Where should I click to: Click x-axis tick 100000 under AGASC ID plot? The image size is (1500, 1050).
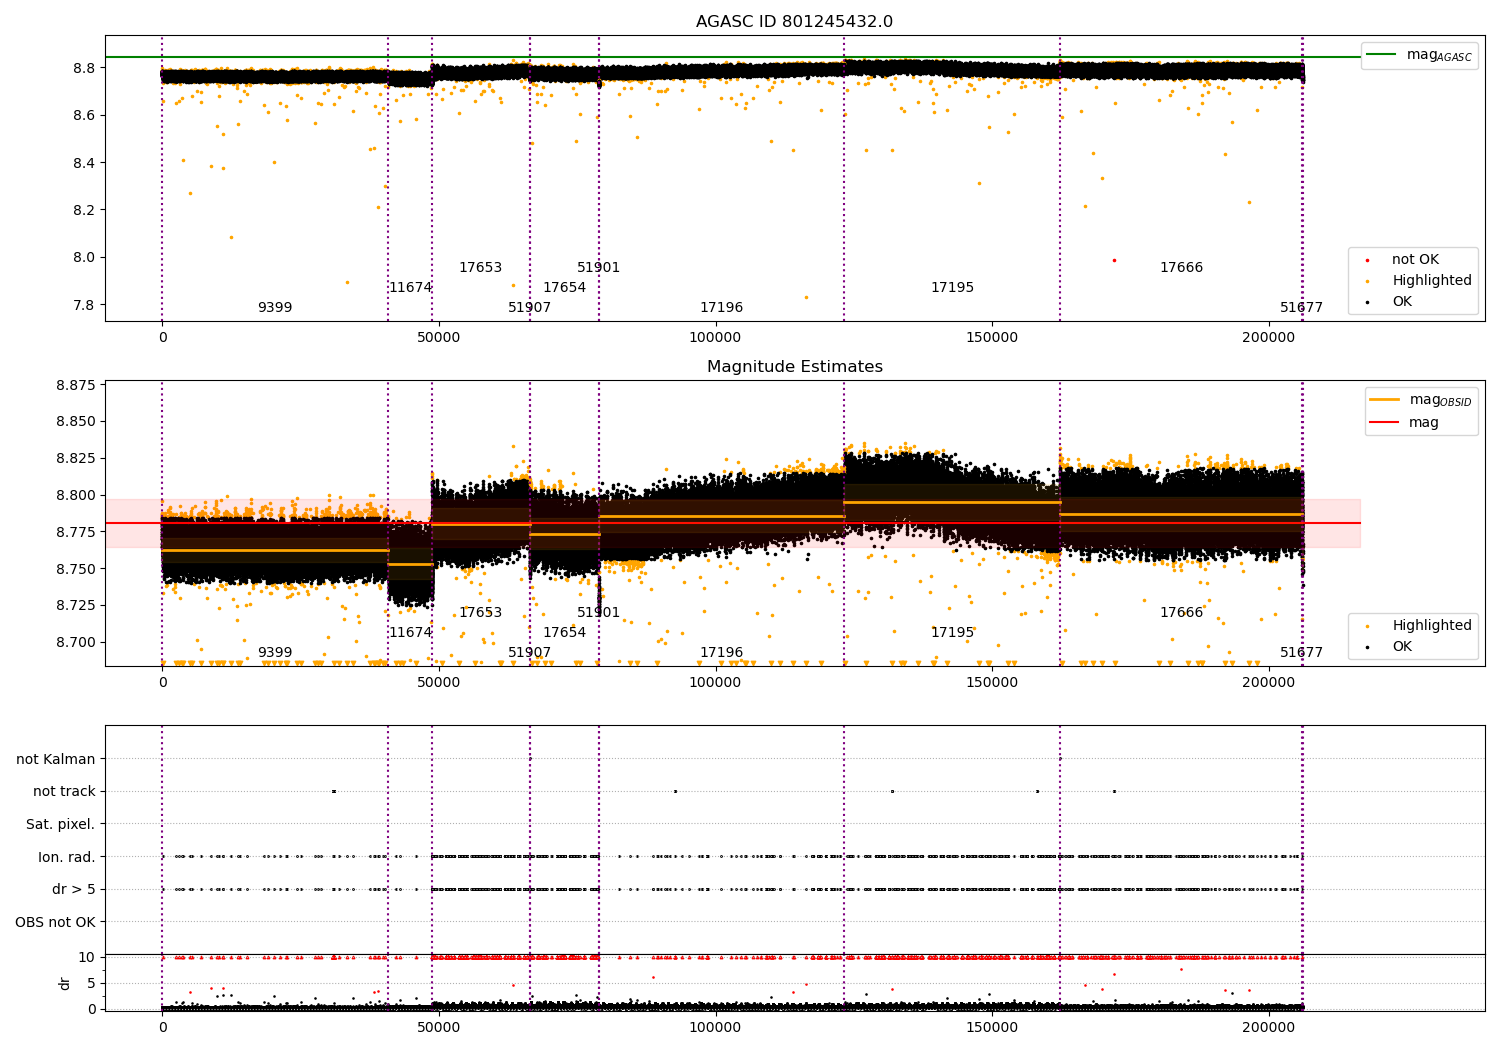coord(715,338)
